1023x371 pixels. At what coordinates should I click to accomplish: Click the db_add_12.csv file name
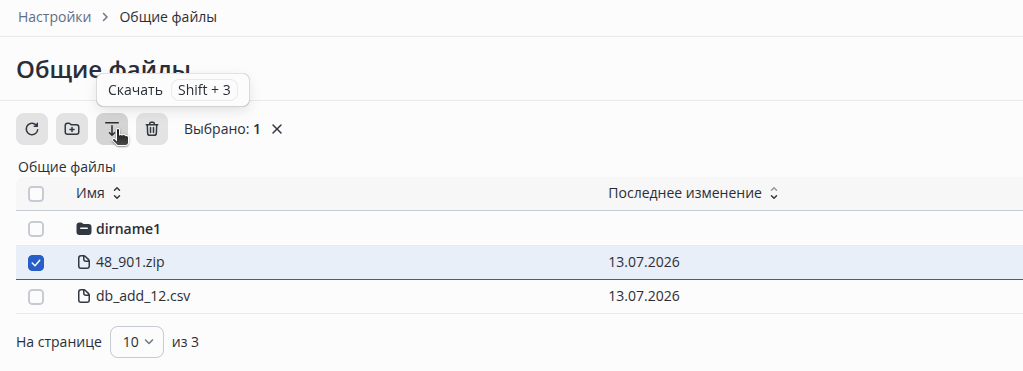click(143, 297)
